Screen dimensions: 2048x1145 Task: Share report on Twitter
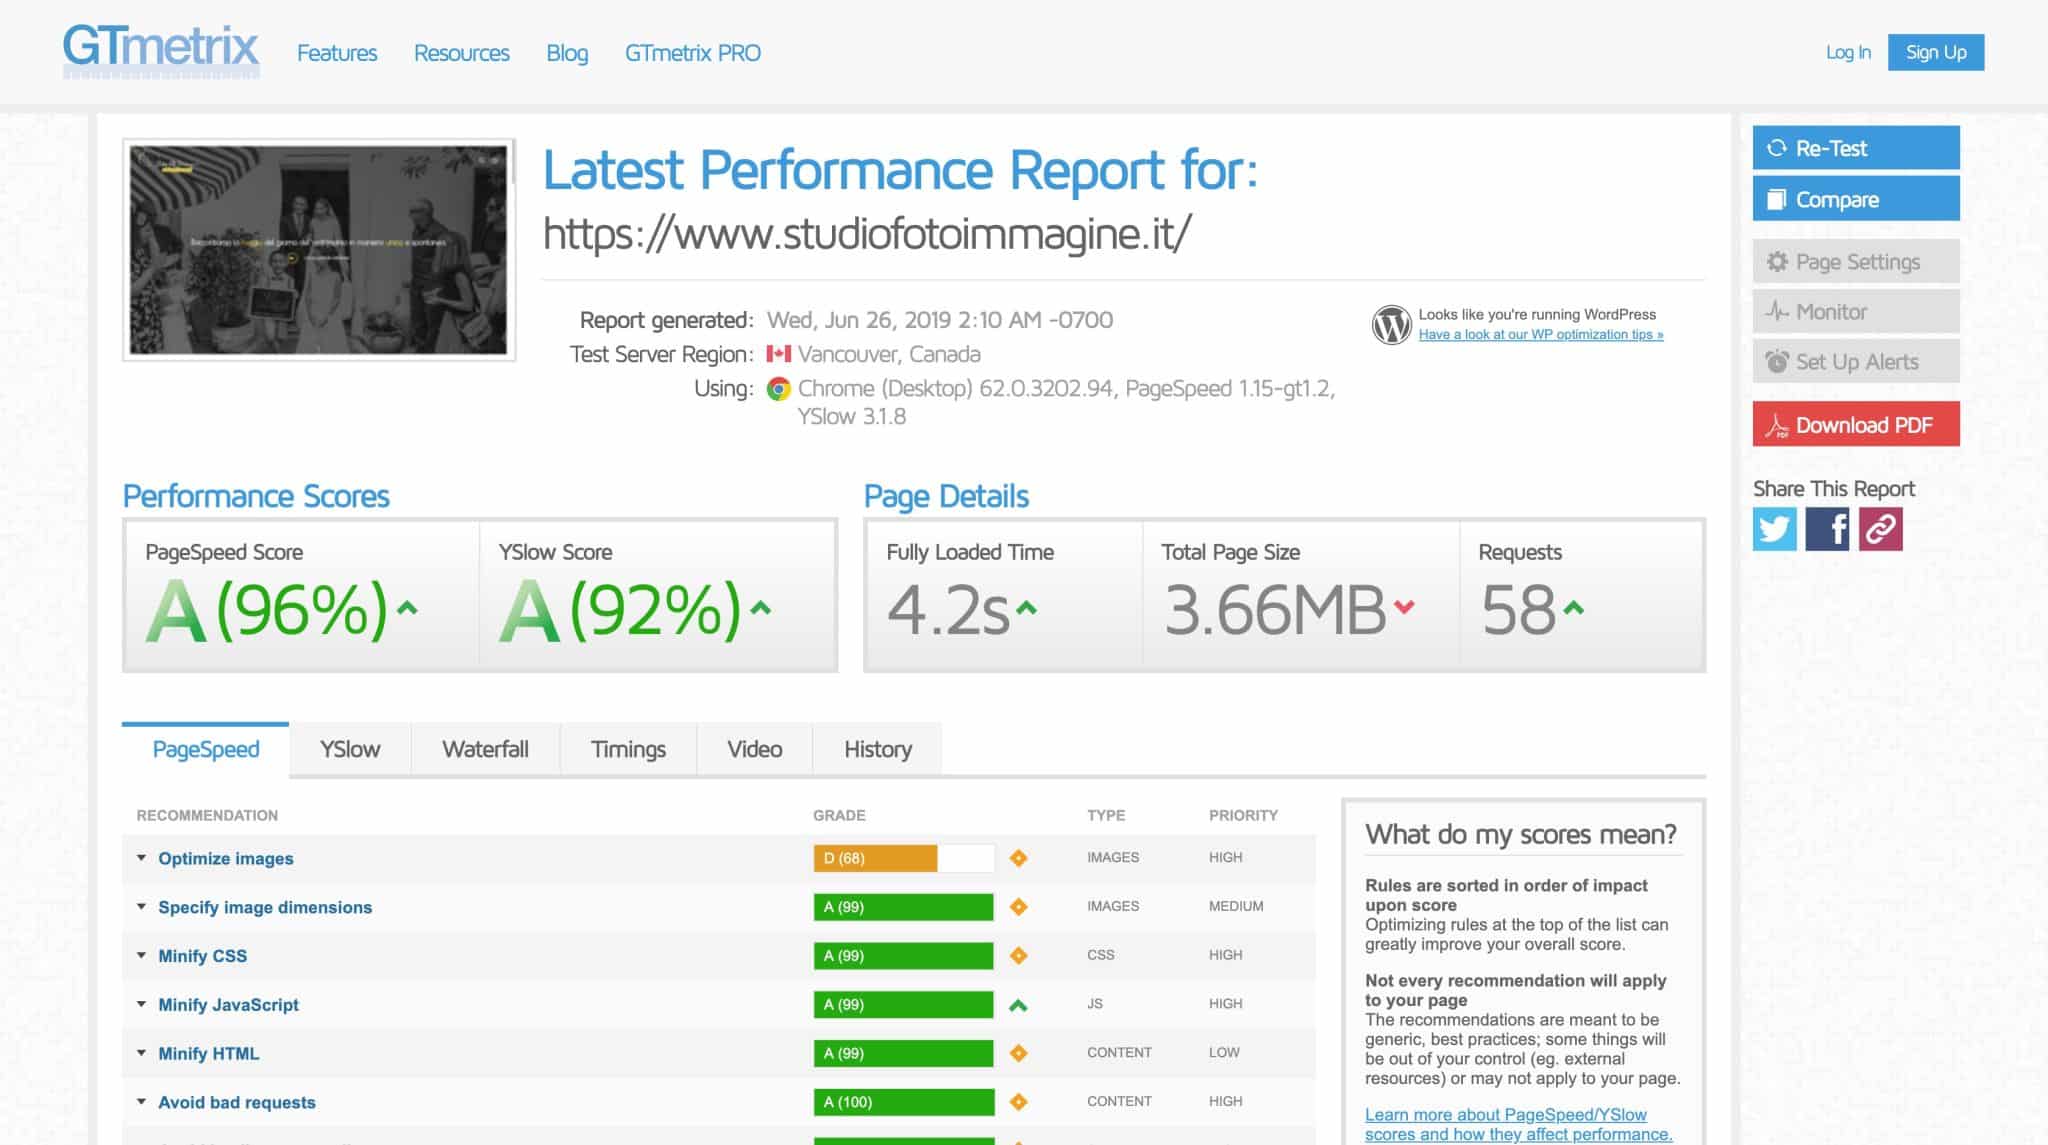point(1774,529)
